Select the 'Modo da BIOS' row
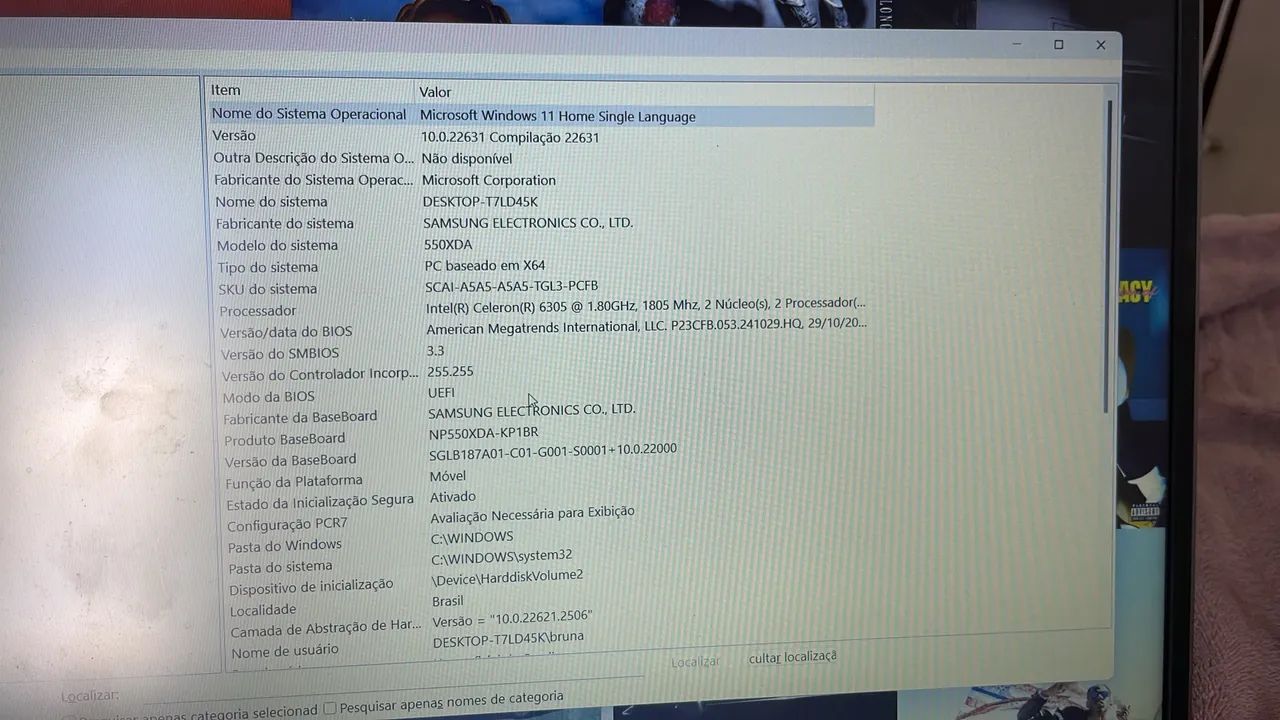Viewport: 1280px width, 720px height. pyautogui.click(x=268, y=396)
